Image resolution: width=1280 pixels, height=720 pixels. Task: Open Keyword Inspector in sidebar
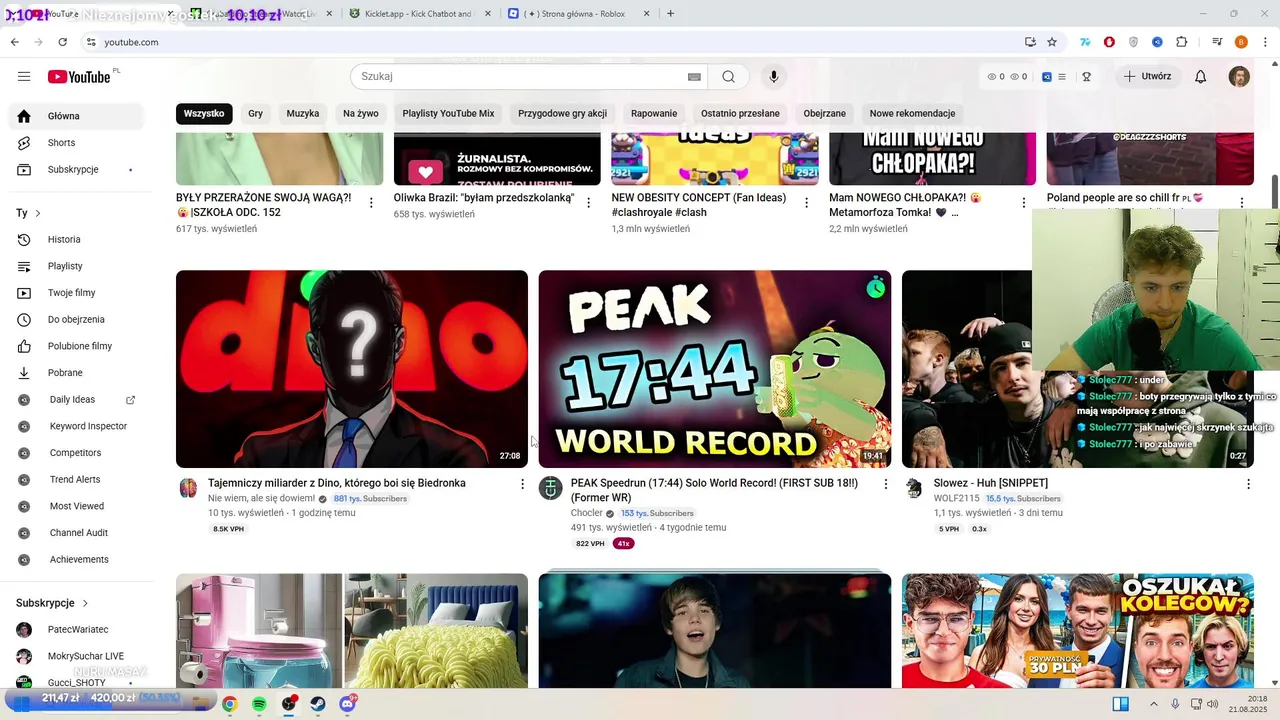coord(77,426)
